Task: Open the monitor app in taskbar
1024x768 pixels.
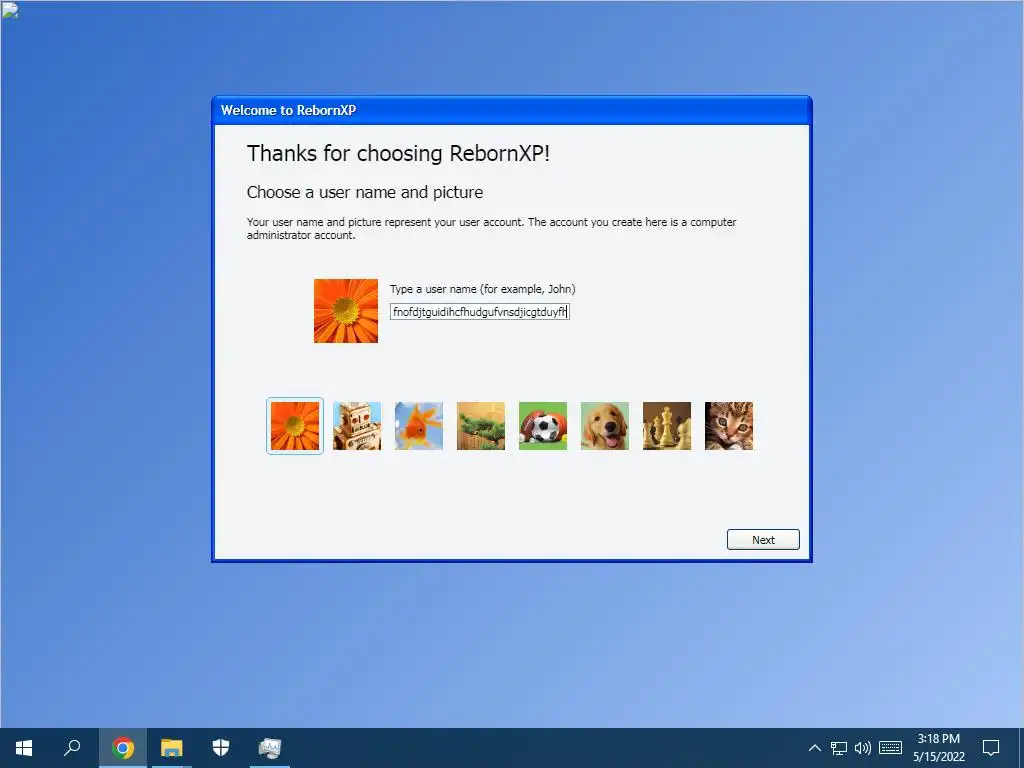Action: [270, 748]
